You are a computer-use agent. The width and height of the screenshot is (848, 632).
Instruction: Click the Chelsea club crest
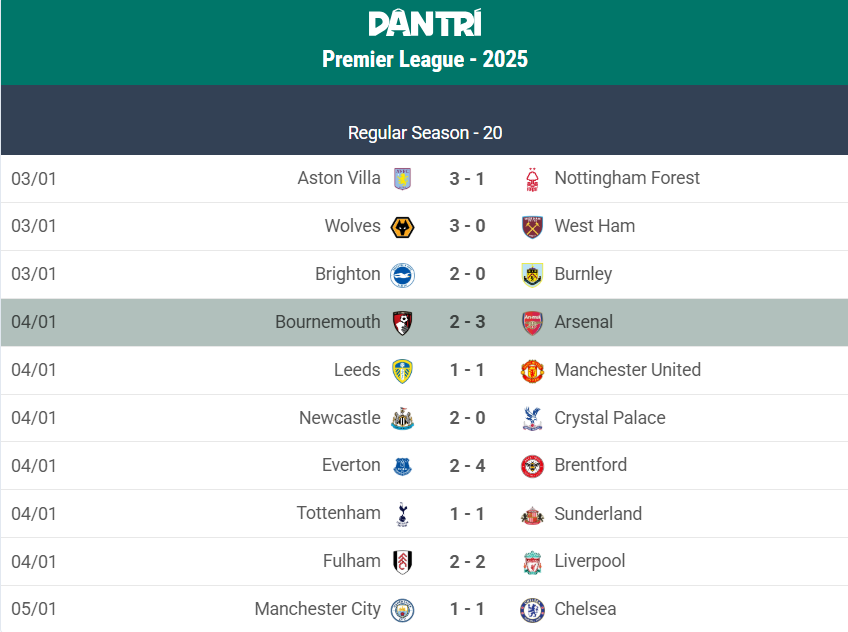[533, 610]
